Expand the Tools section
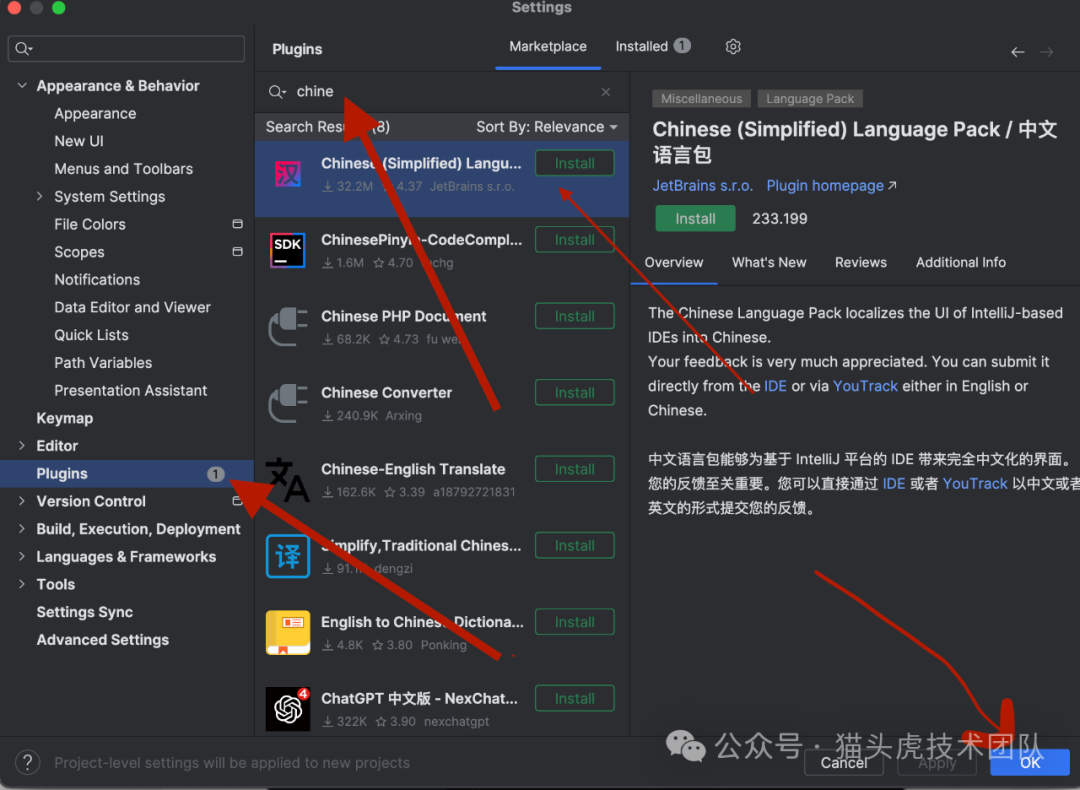 pos(22,584)
